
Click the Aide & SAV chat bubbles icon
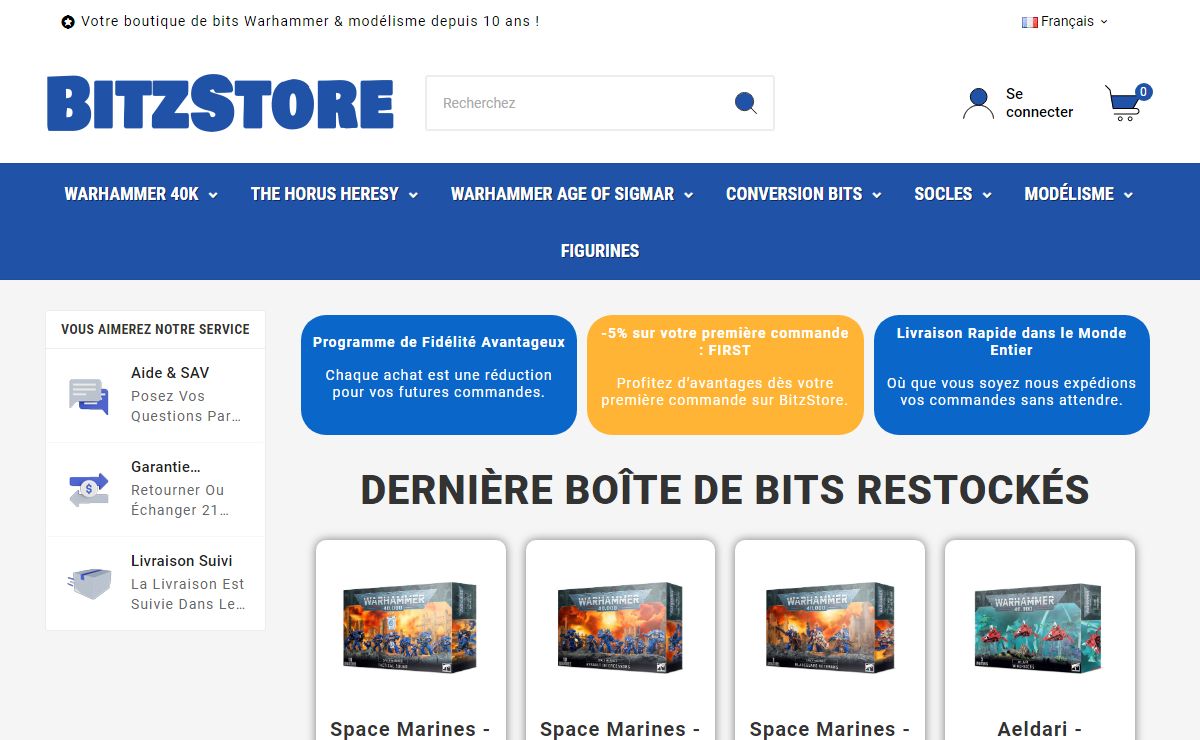point(88,395)
